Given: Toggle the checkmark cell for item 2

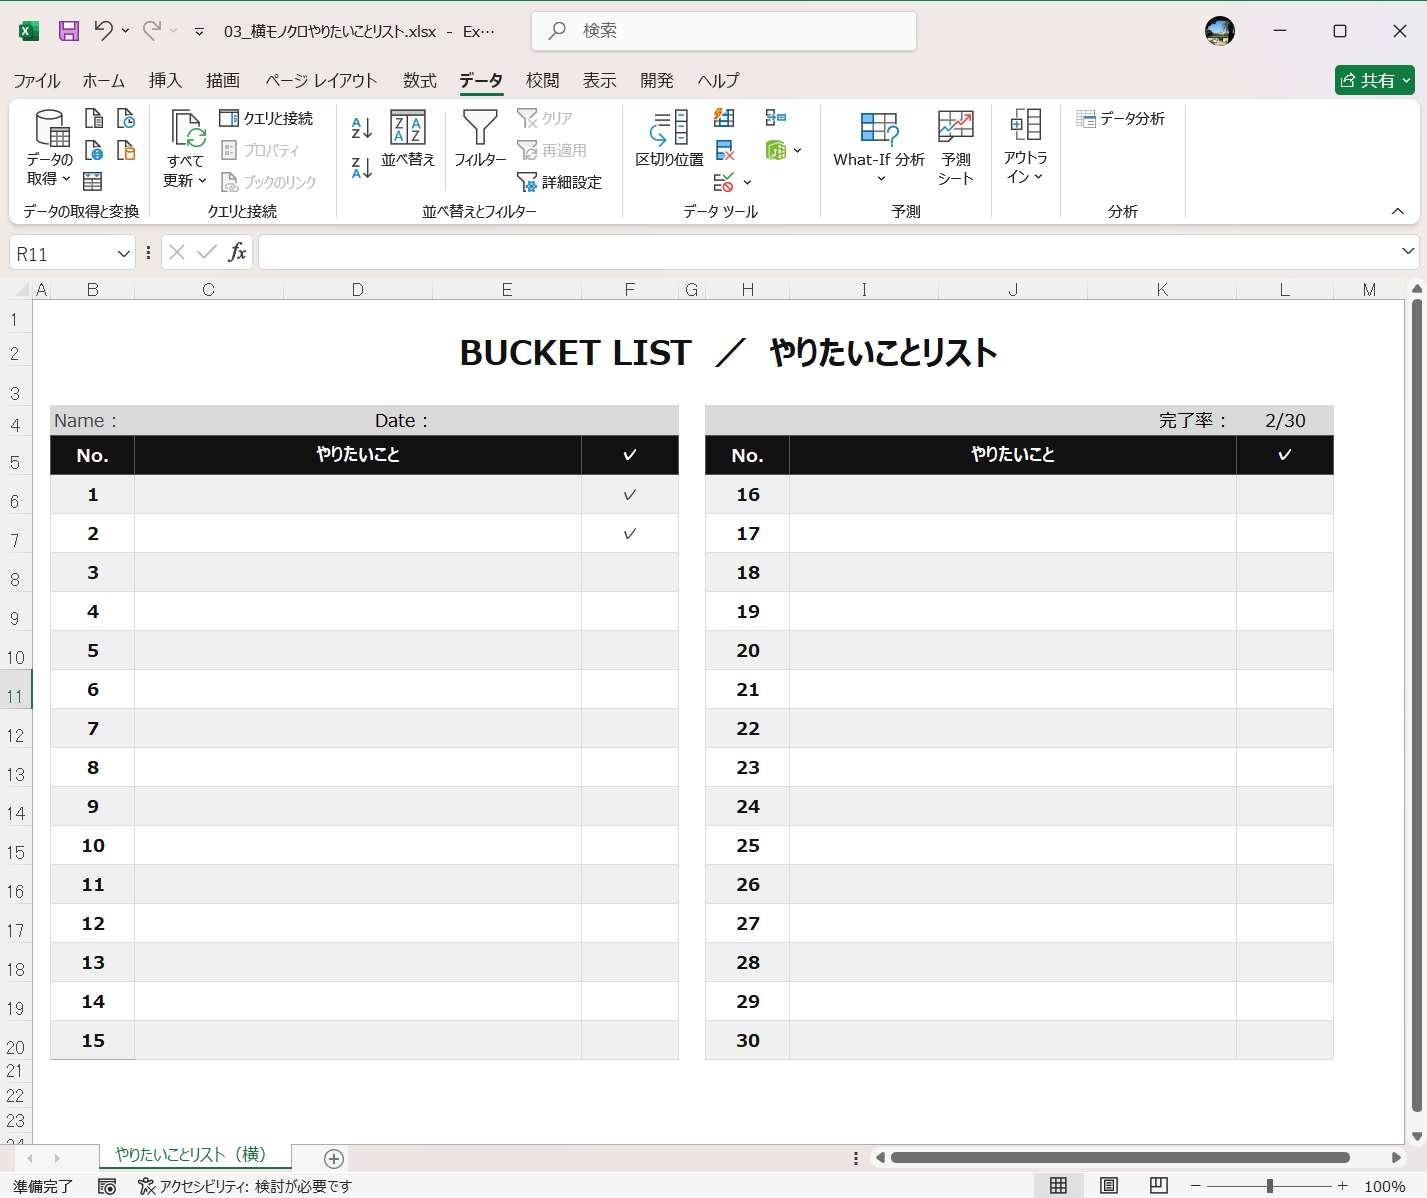Looking at the screenshot, I should pyautogui.click(x=630, y=533).
